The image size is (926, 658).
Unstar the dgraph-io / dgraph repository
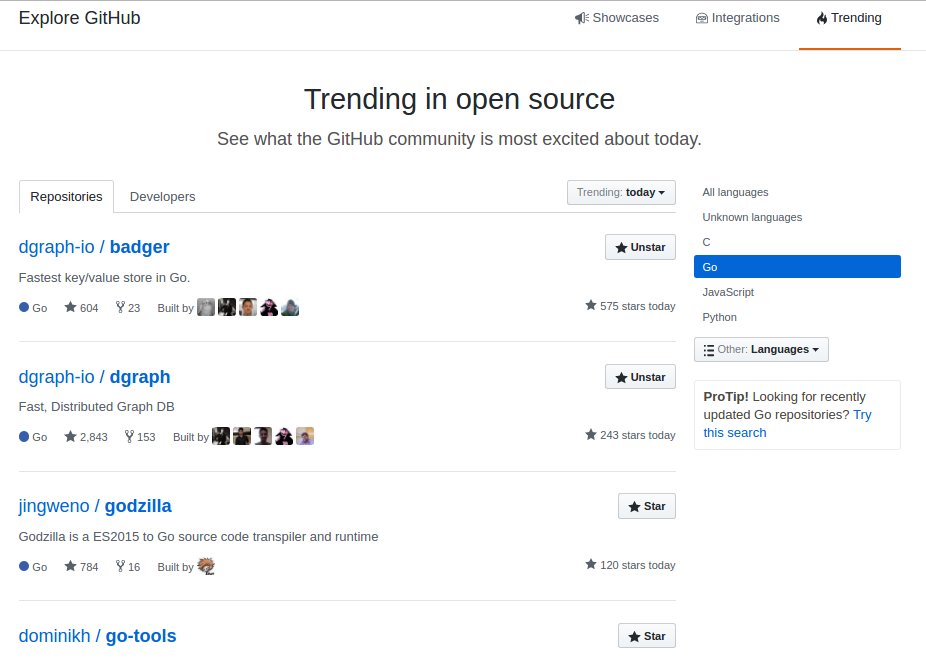pos(640,377)
